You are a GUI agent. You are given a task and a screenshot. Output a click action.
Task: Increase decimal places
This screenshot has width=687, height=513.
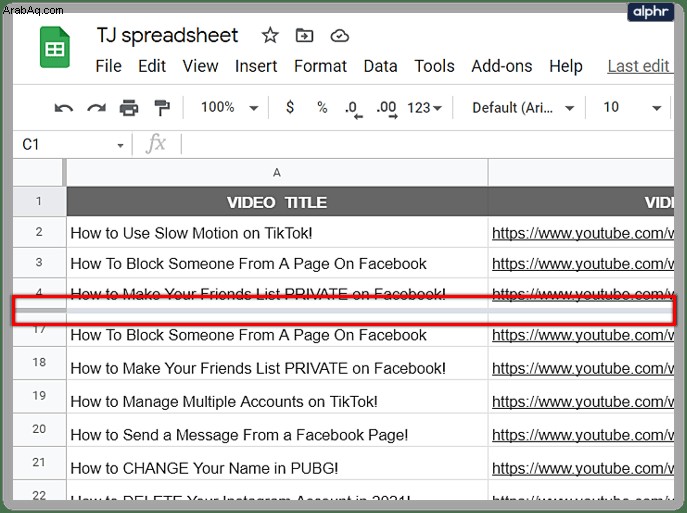click(386, 109)
